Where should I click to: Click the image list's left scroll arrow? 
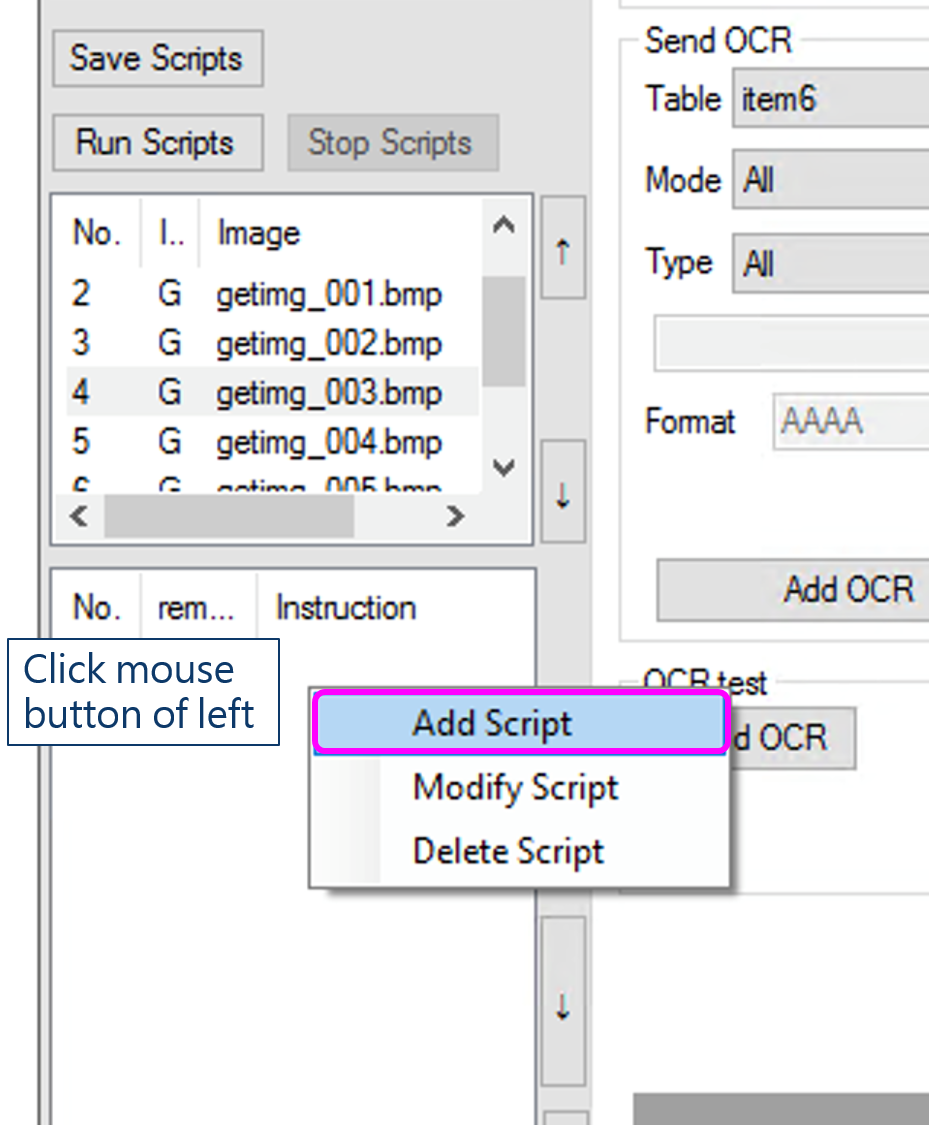click(79, 516)
